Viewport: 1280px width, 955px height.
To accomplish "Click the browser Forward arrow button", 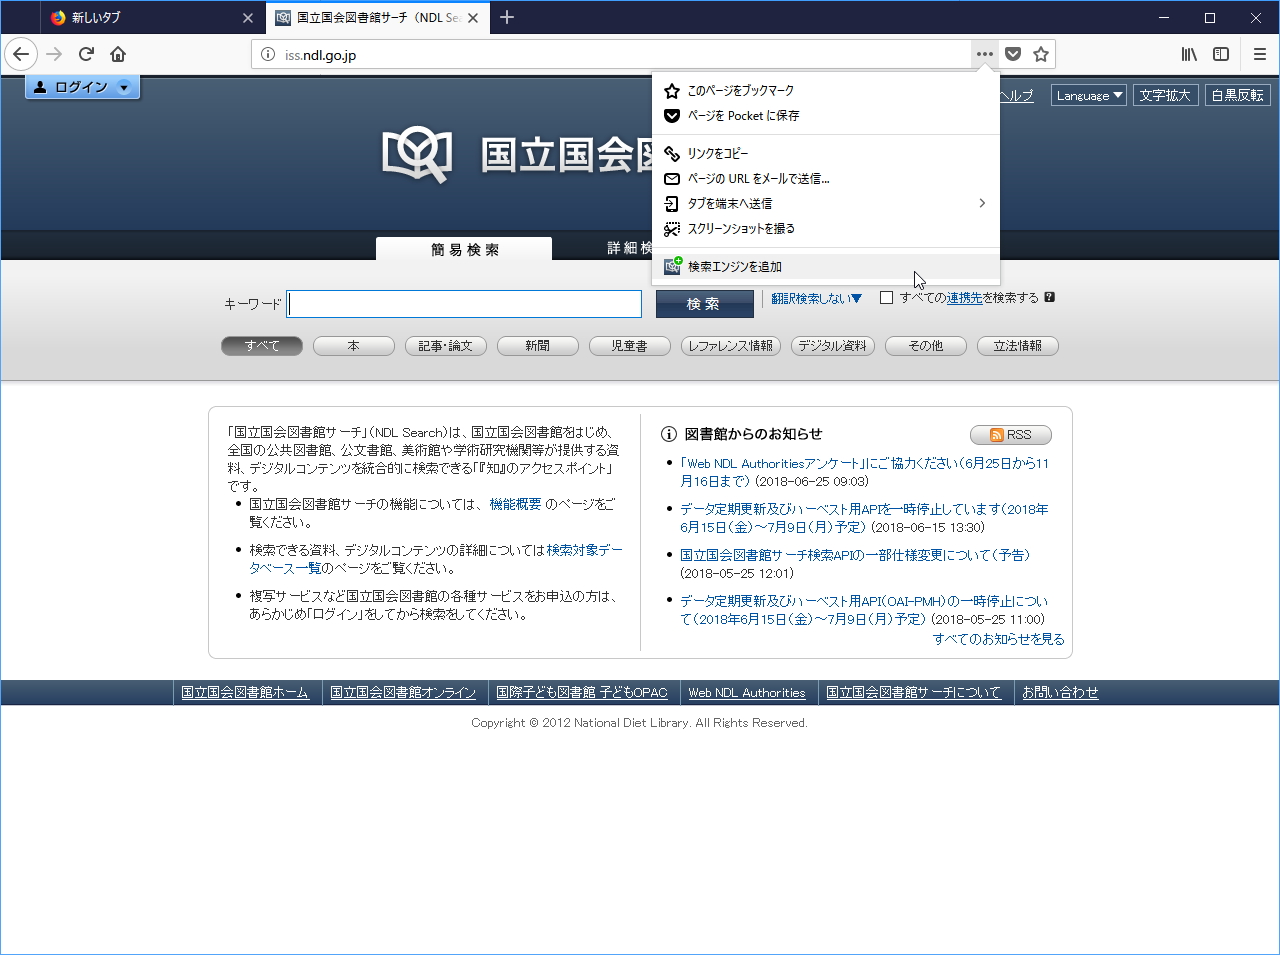I will coord(54,54).
